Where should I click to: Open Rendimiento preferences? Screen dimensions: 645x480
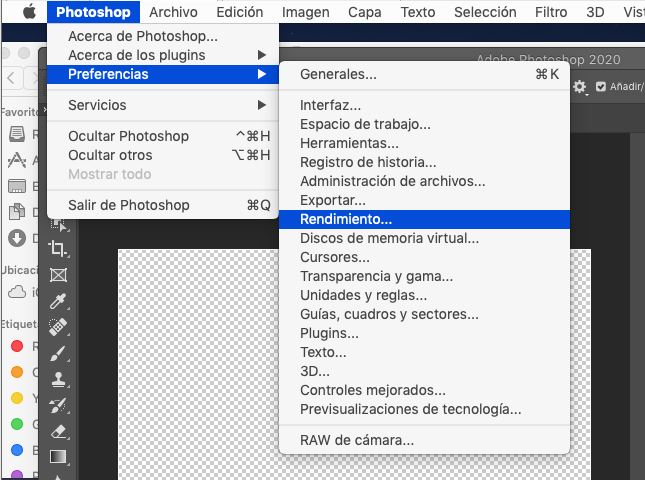tap(346, 219)
